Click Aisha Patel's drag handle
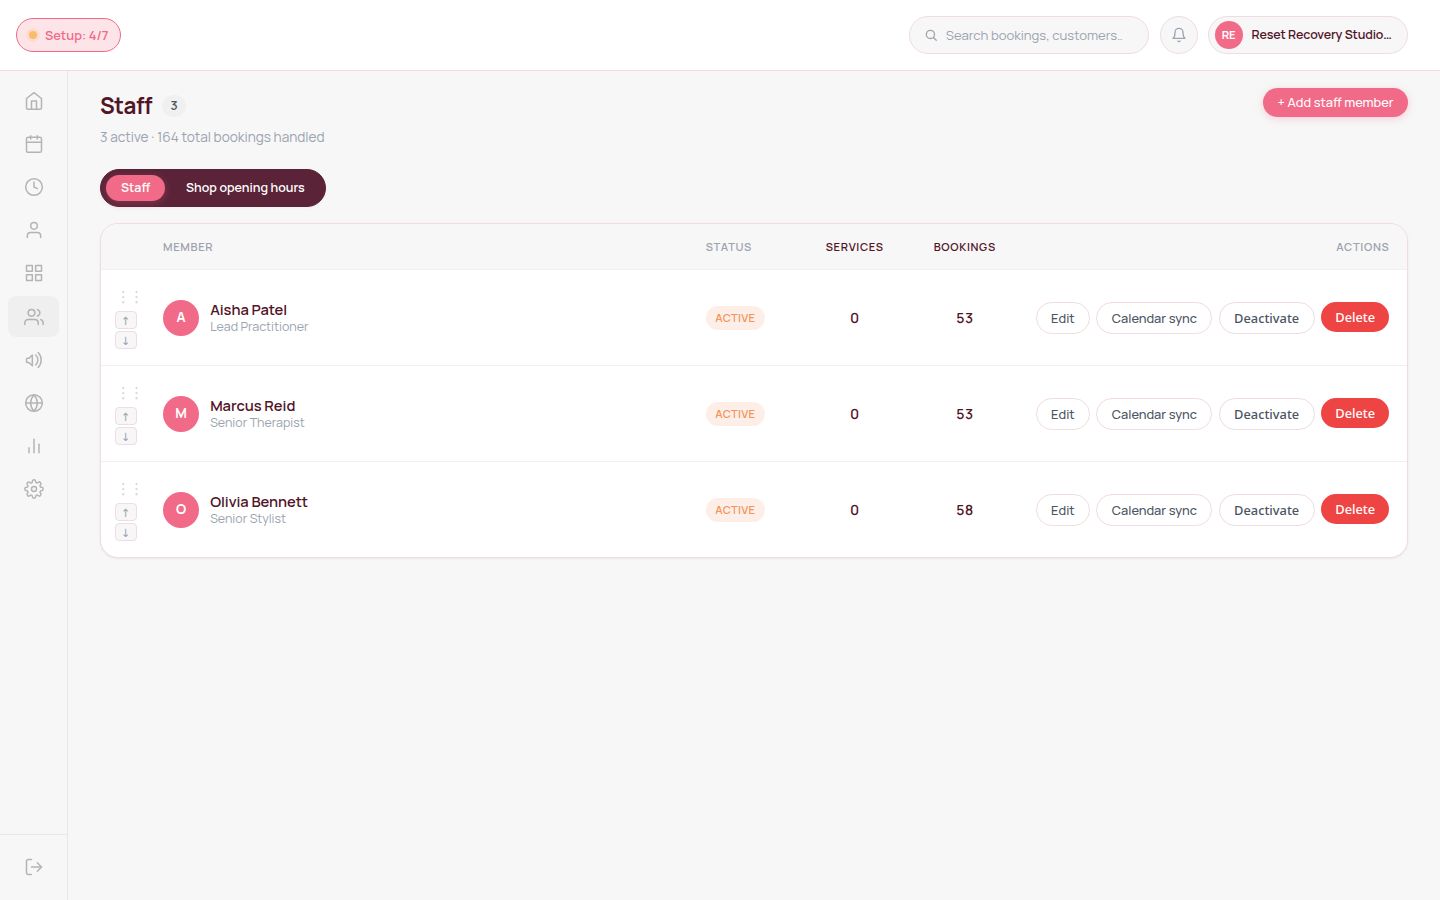 [x=130, y=297]
